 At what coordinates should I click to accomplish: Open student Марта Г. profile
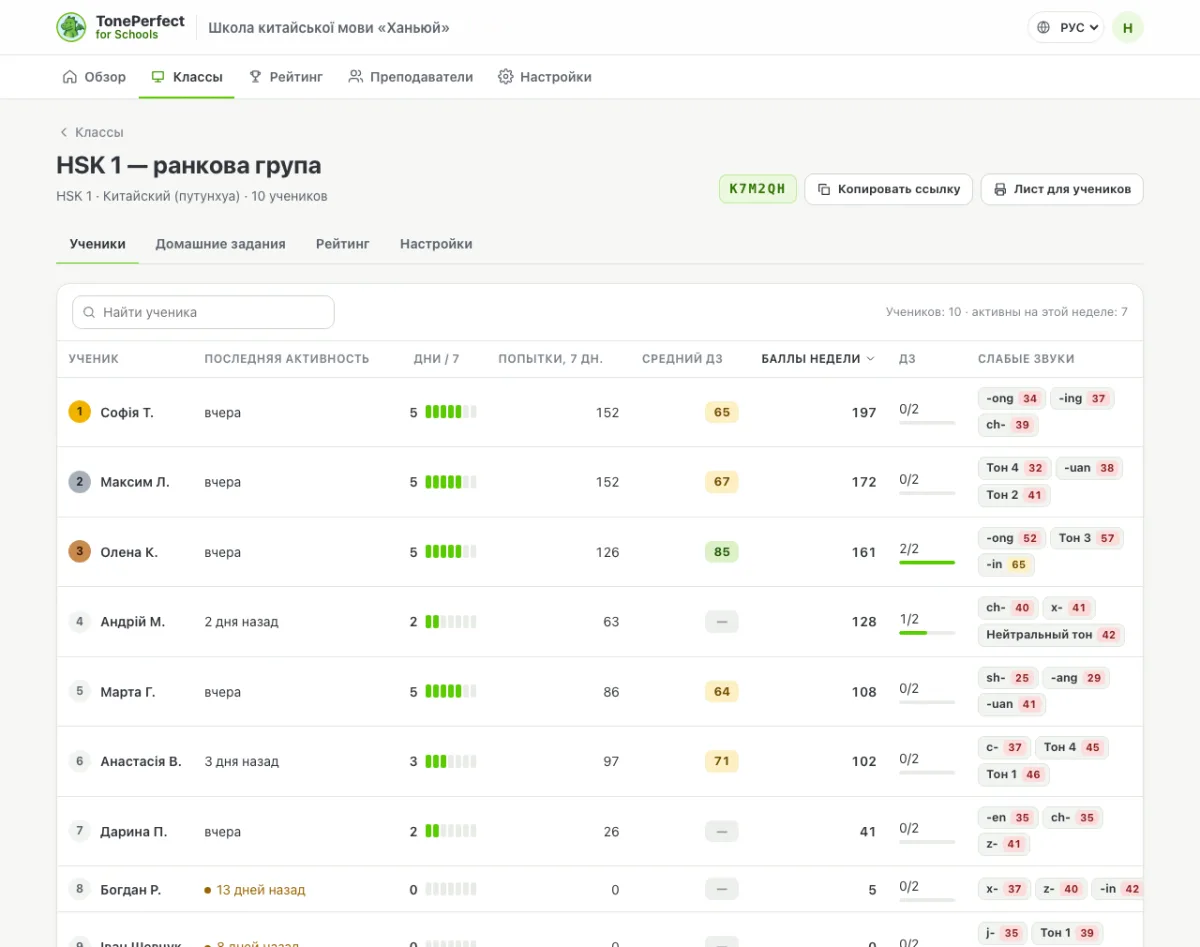pos(128,691)
